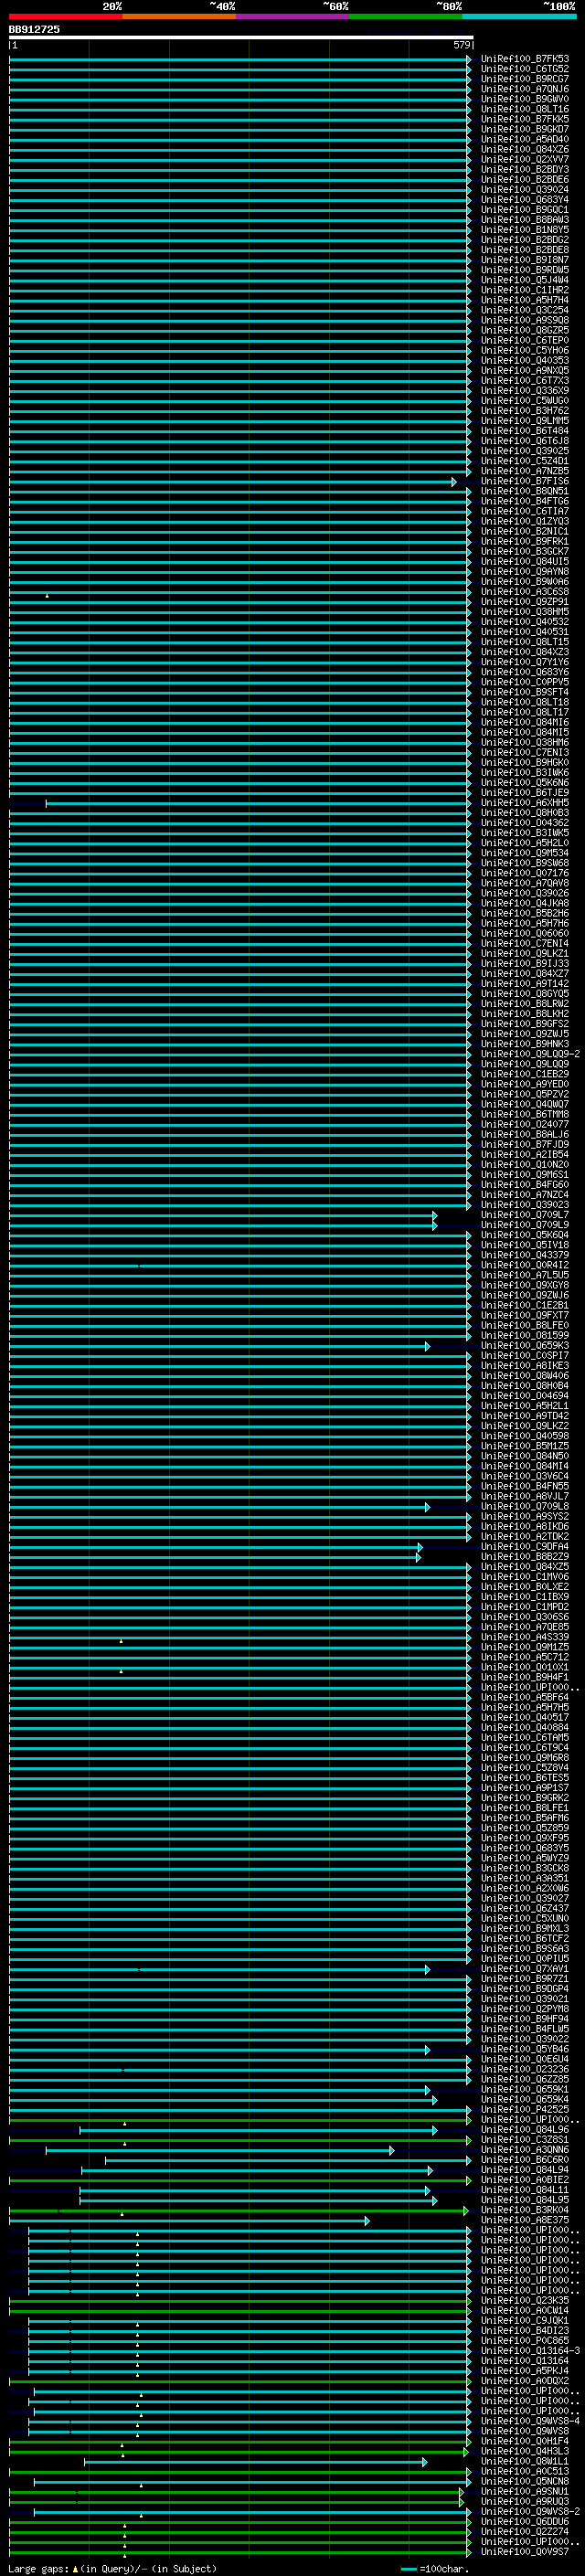The image size is (585, 2576).
Task: Click hit label UniRef100_O24077
Action: [x=524, y=1124]
